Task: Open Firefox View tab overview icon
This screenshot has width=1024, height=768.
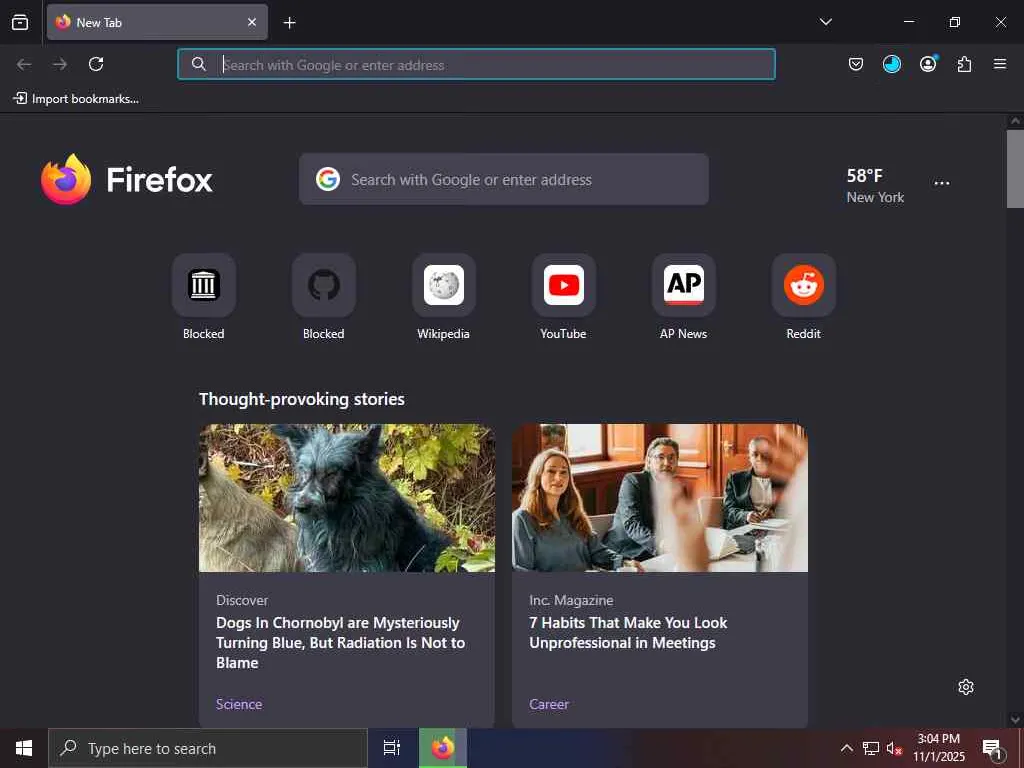Action: tap(20, 22)
